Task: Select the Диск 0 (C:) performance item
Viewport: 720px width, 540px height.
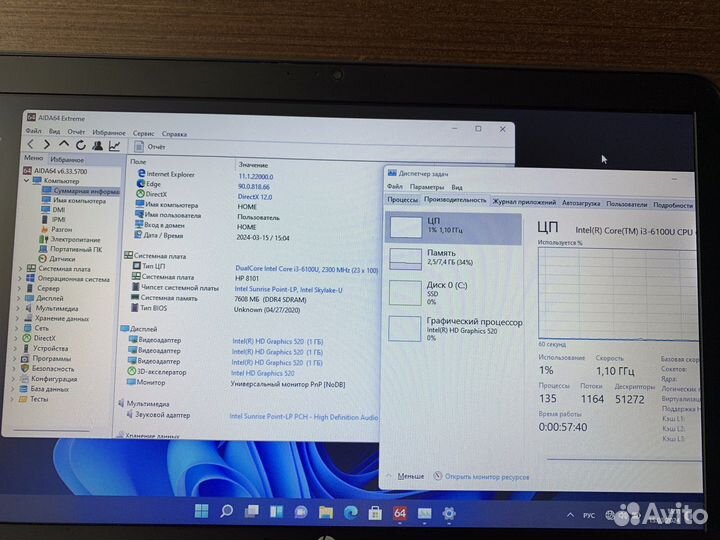Action: pyautogui.click(x=454, y=293)
